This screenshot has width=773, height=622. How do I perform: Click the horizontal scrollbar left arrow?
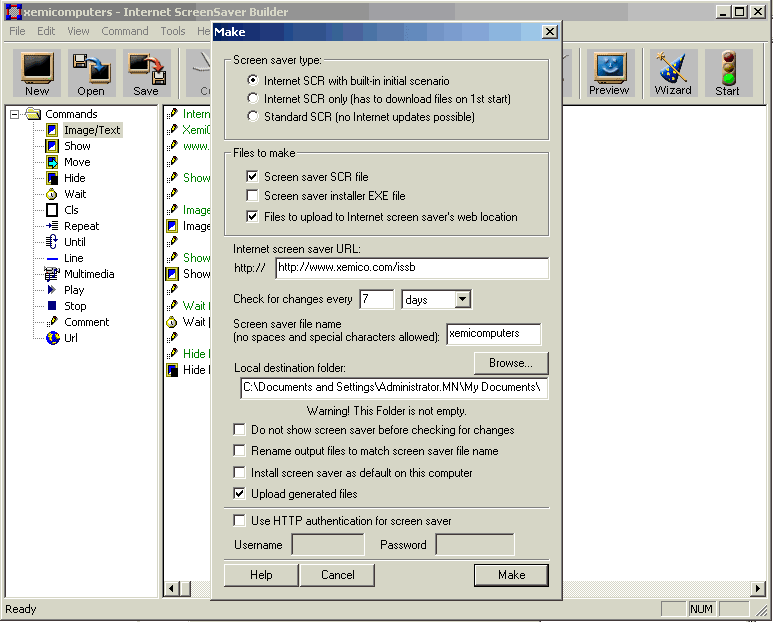171,588
